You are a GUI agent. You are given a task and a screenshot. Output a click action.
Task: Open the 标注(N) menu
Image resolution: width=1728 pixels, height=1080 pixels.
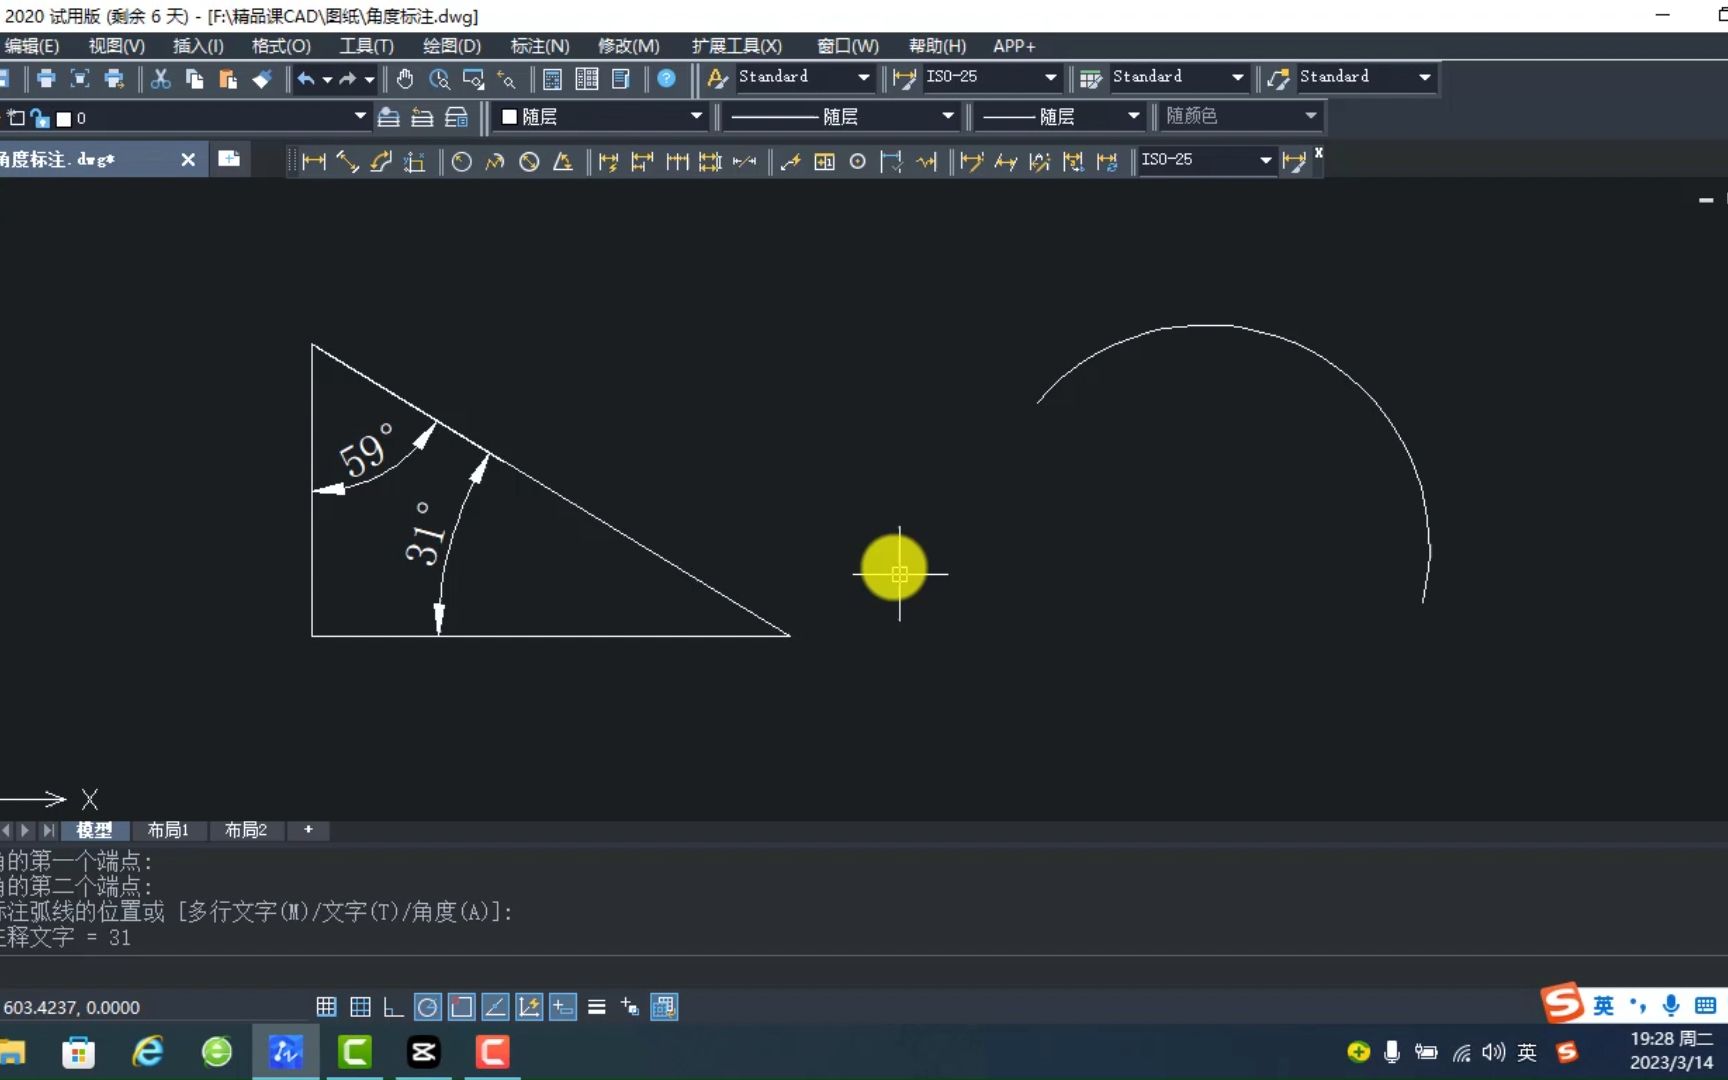pyautogui.click(x=539, y=46)
